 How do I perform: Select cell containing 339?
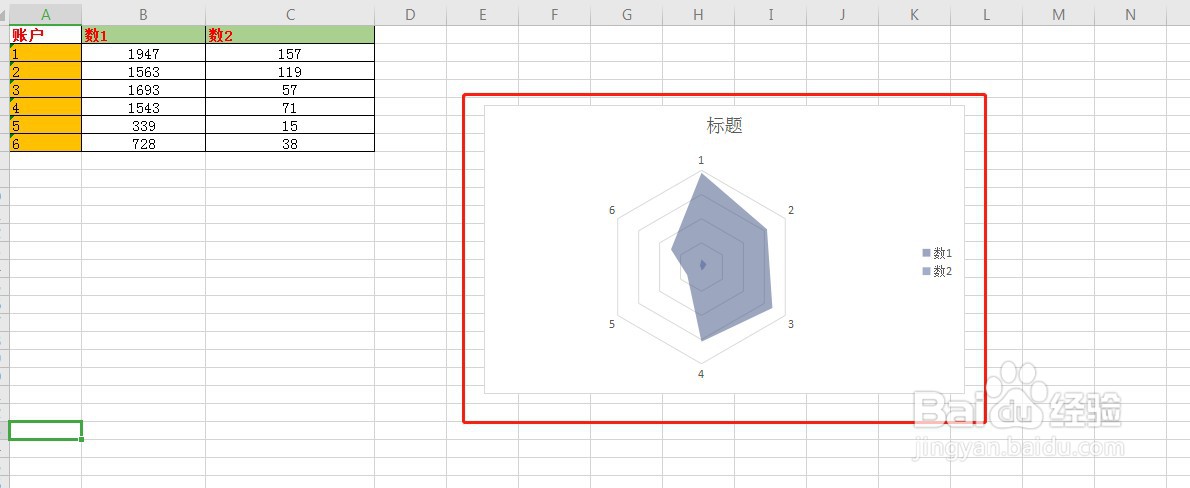143,125
